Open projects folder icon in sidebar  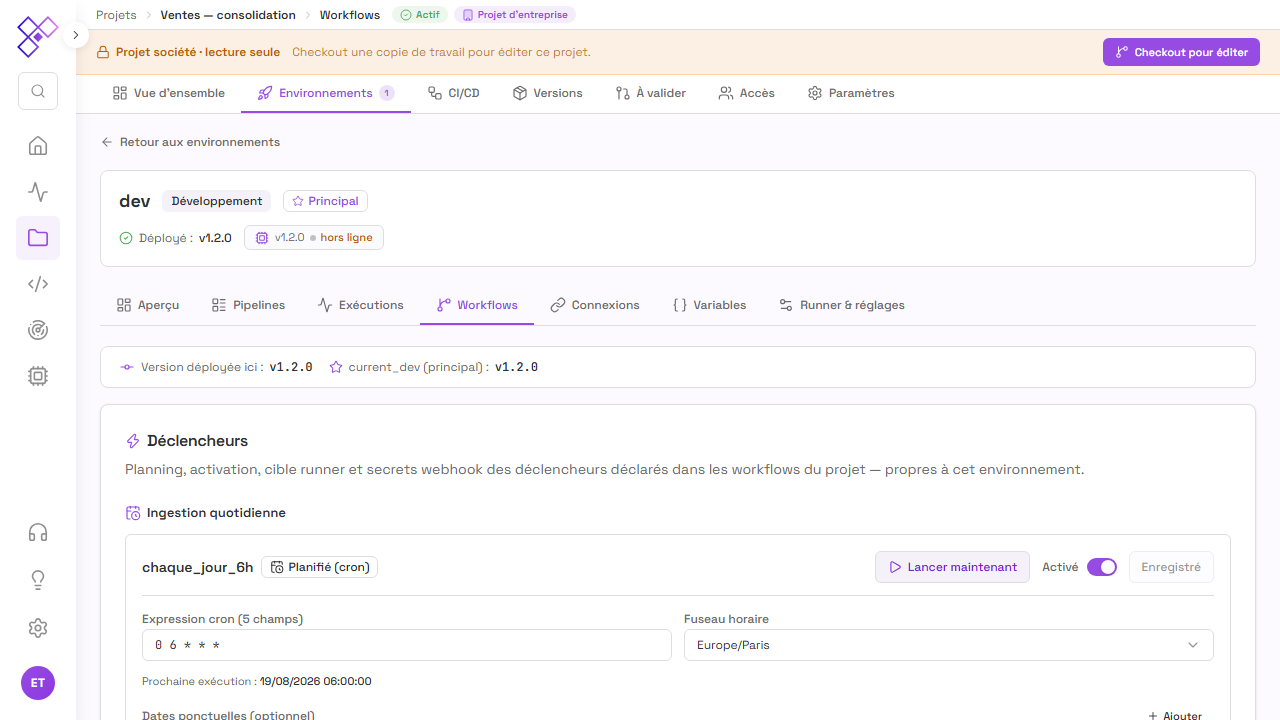tap(38, 238)
